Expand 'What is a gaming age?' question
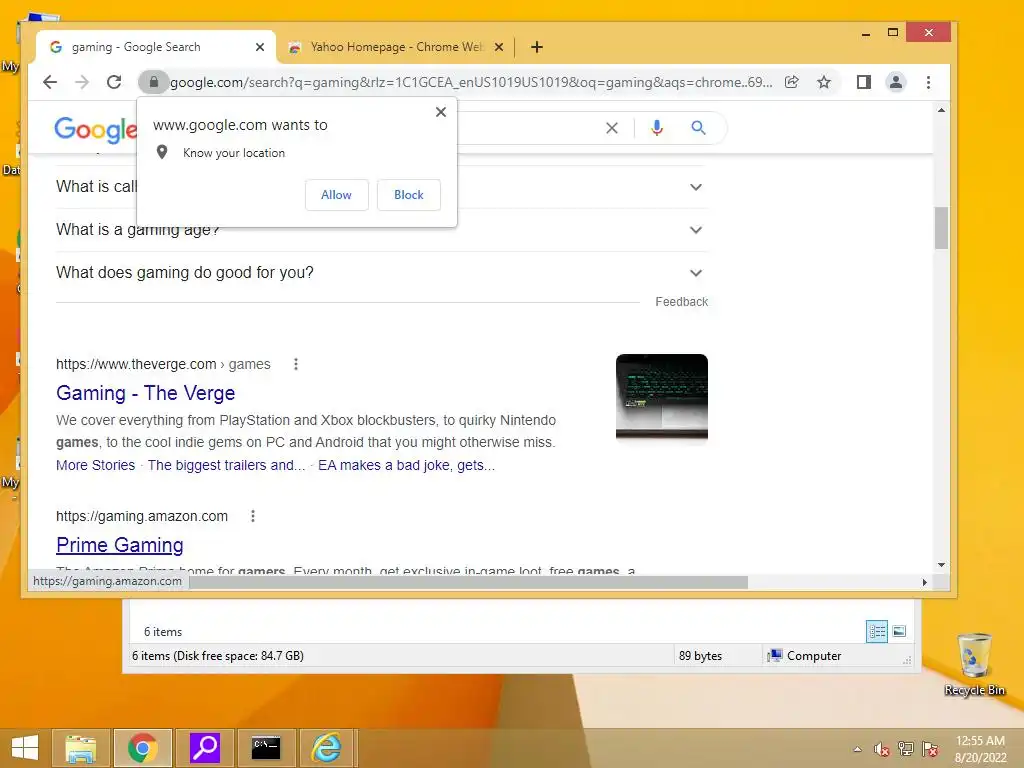 coord(696,230)
